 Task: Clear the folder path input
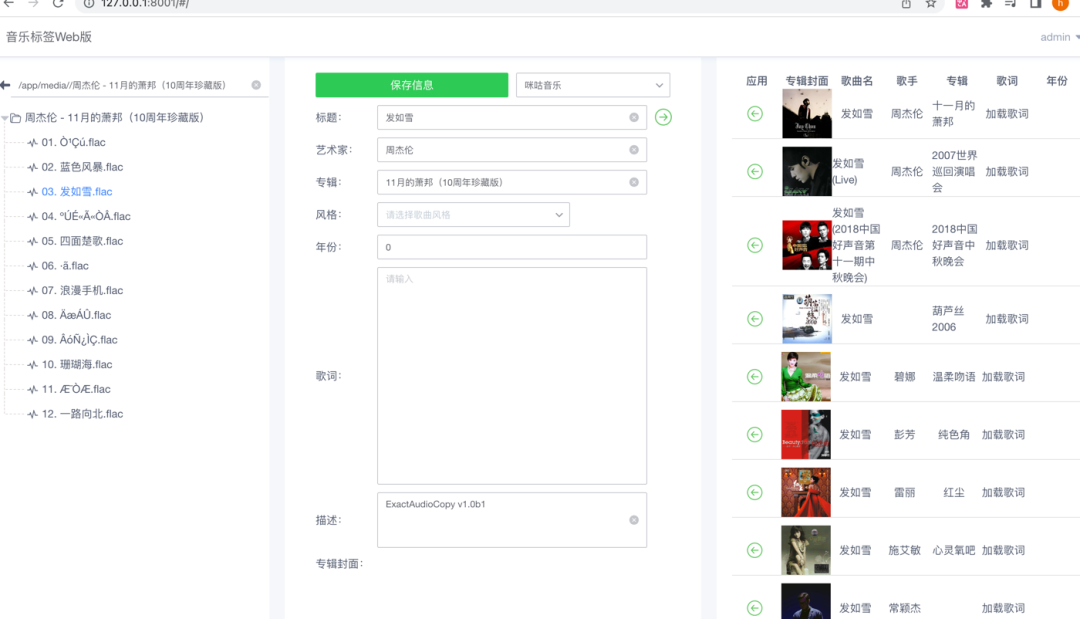tap(256, 85)
